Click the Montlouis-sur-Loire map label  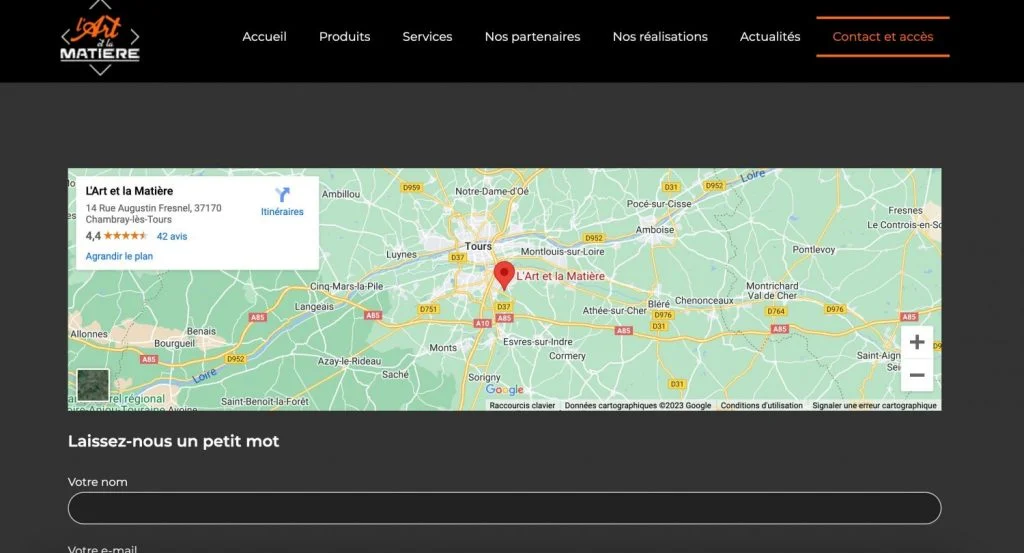coord(562,251)
